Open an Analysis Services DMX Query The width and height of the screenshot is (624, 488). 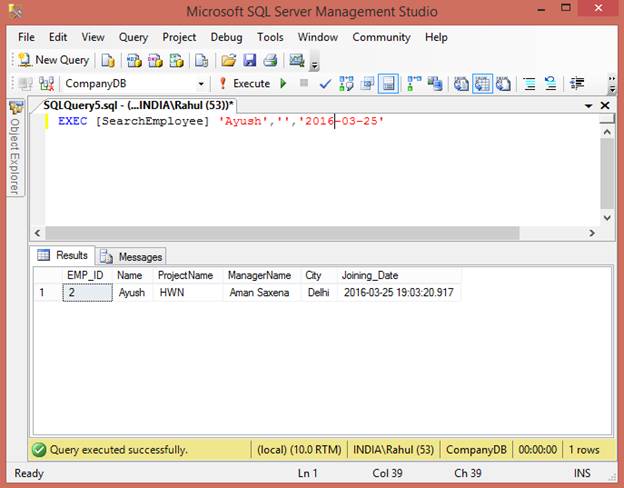(x=155, y=61)
